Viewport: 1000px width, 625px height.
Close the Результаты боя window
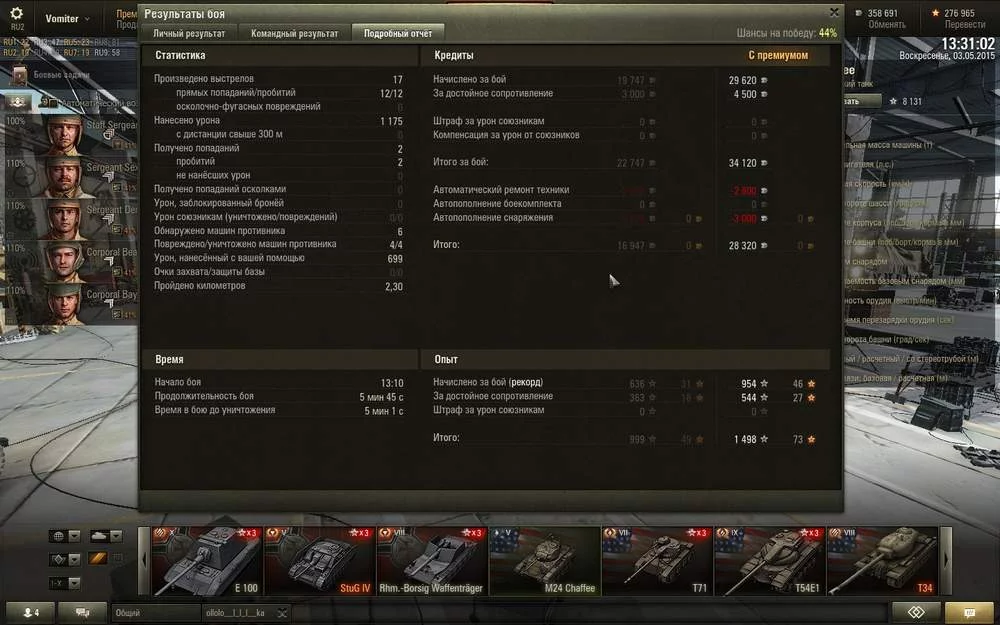834,12
